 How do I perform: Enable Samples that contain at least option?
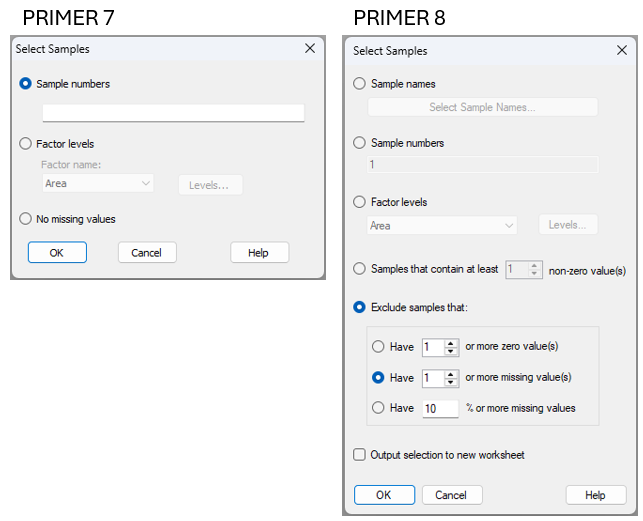(360, 269)
